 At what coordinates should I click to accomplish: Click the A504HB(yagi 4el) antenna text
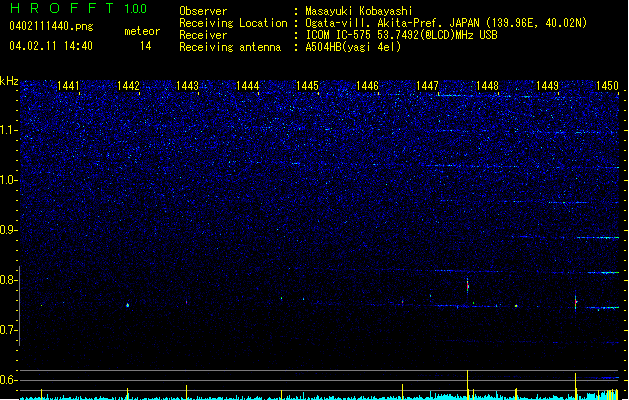tap(353, 47)
